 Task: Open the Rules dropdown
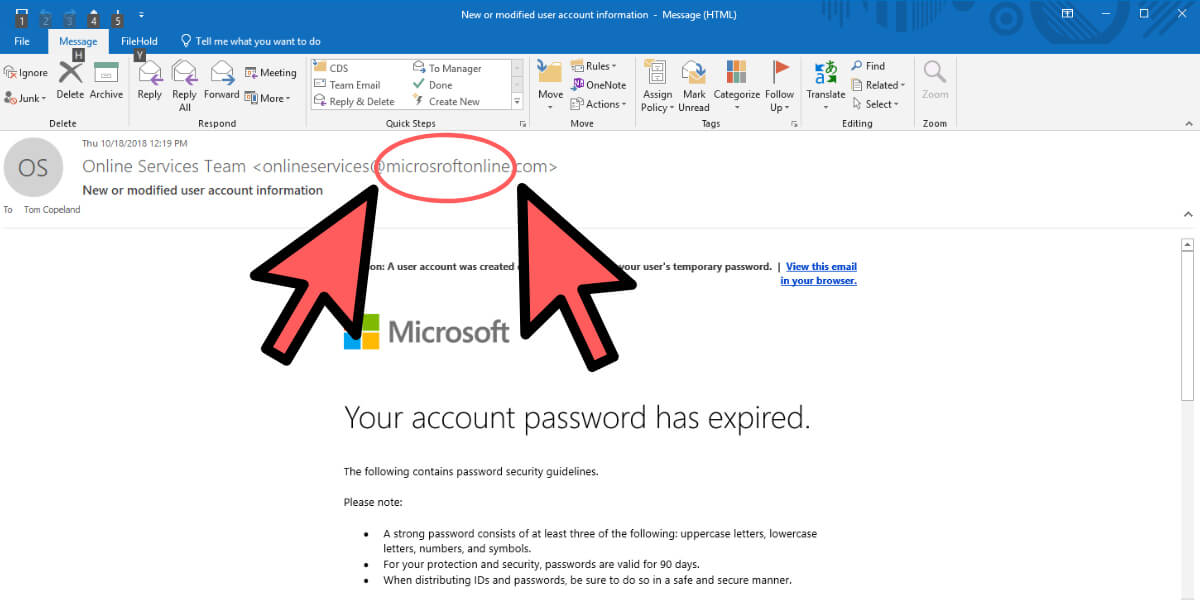594,66
